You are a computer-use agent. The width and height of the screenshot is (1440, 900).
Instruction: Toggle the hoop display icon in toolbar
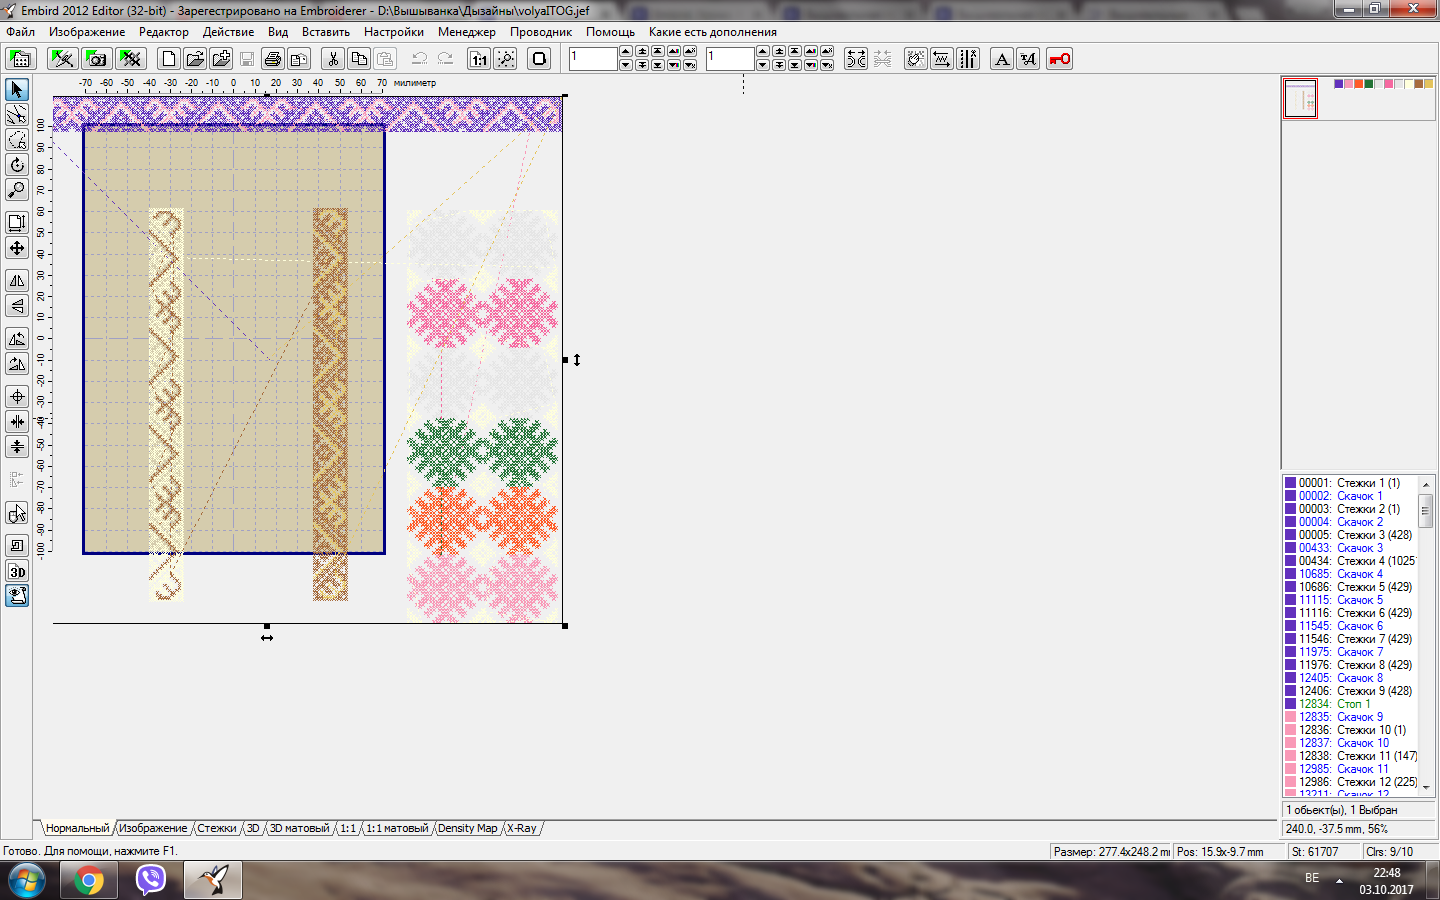pyautogui.click(x=539, y=59)
